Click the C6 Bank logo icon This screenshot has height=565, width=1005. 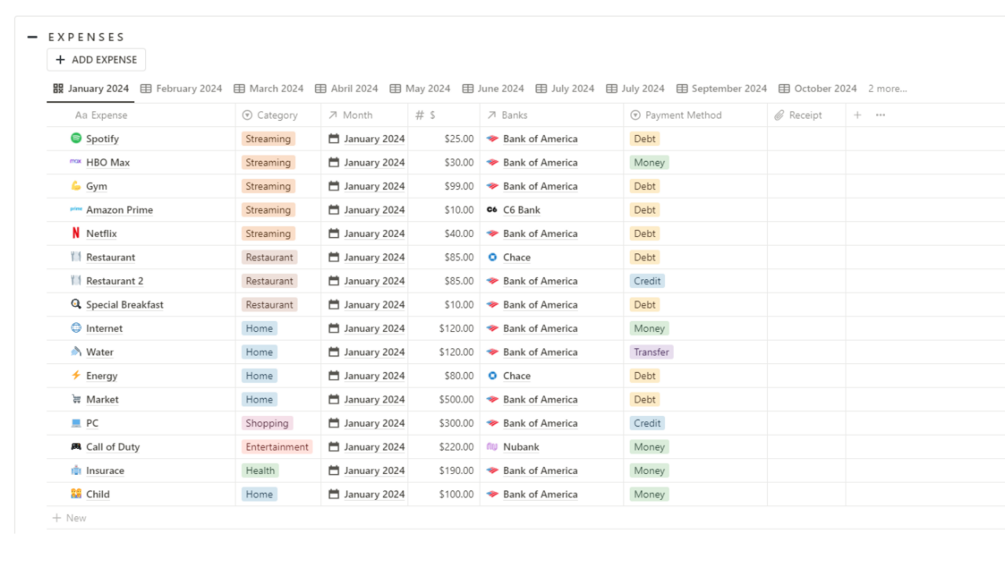[x=492, y=209]
